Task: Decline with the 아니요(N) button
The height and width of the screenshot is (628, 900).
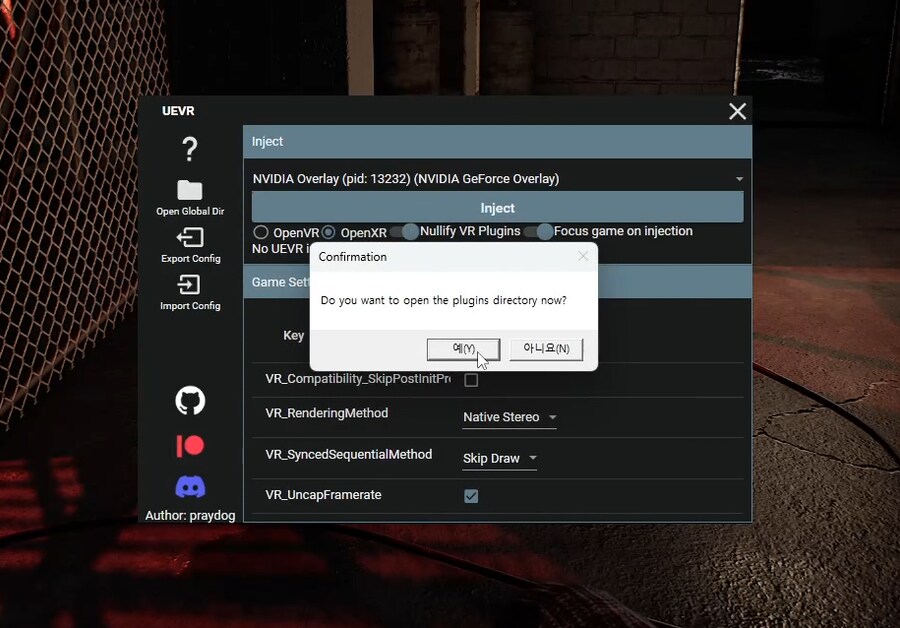Action: (546, 349)
